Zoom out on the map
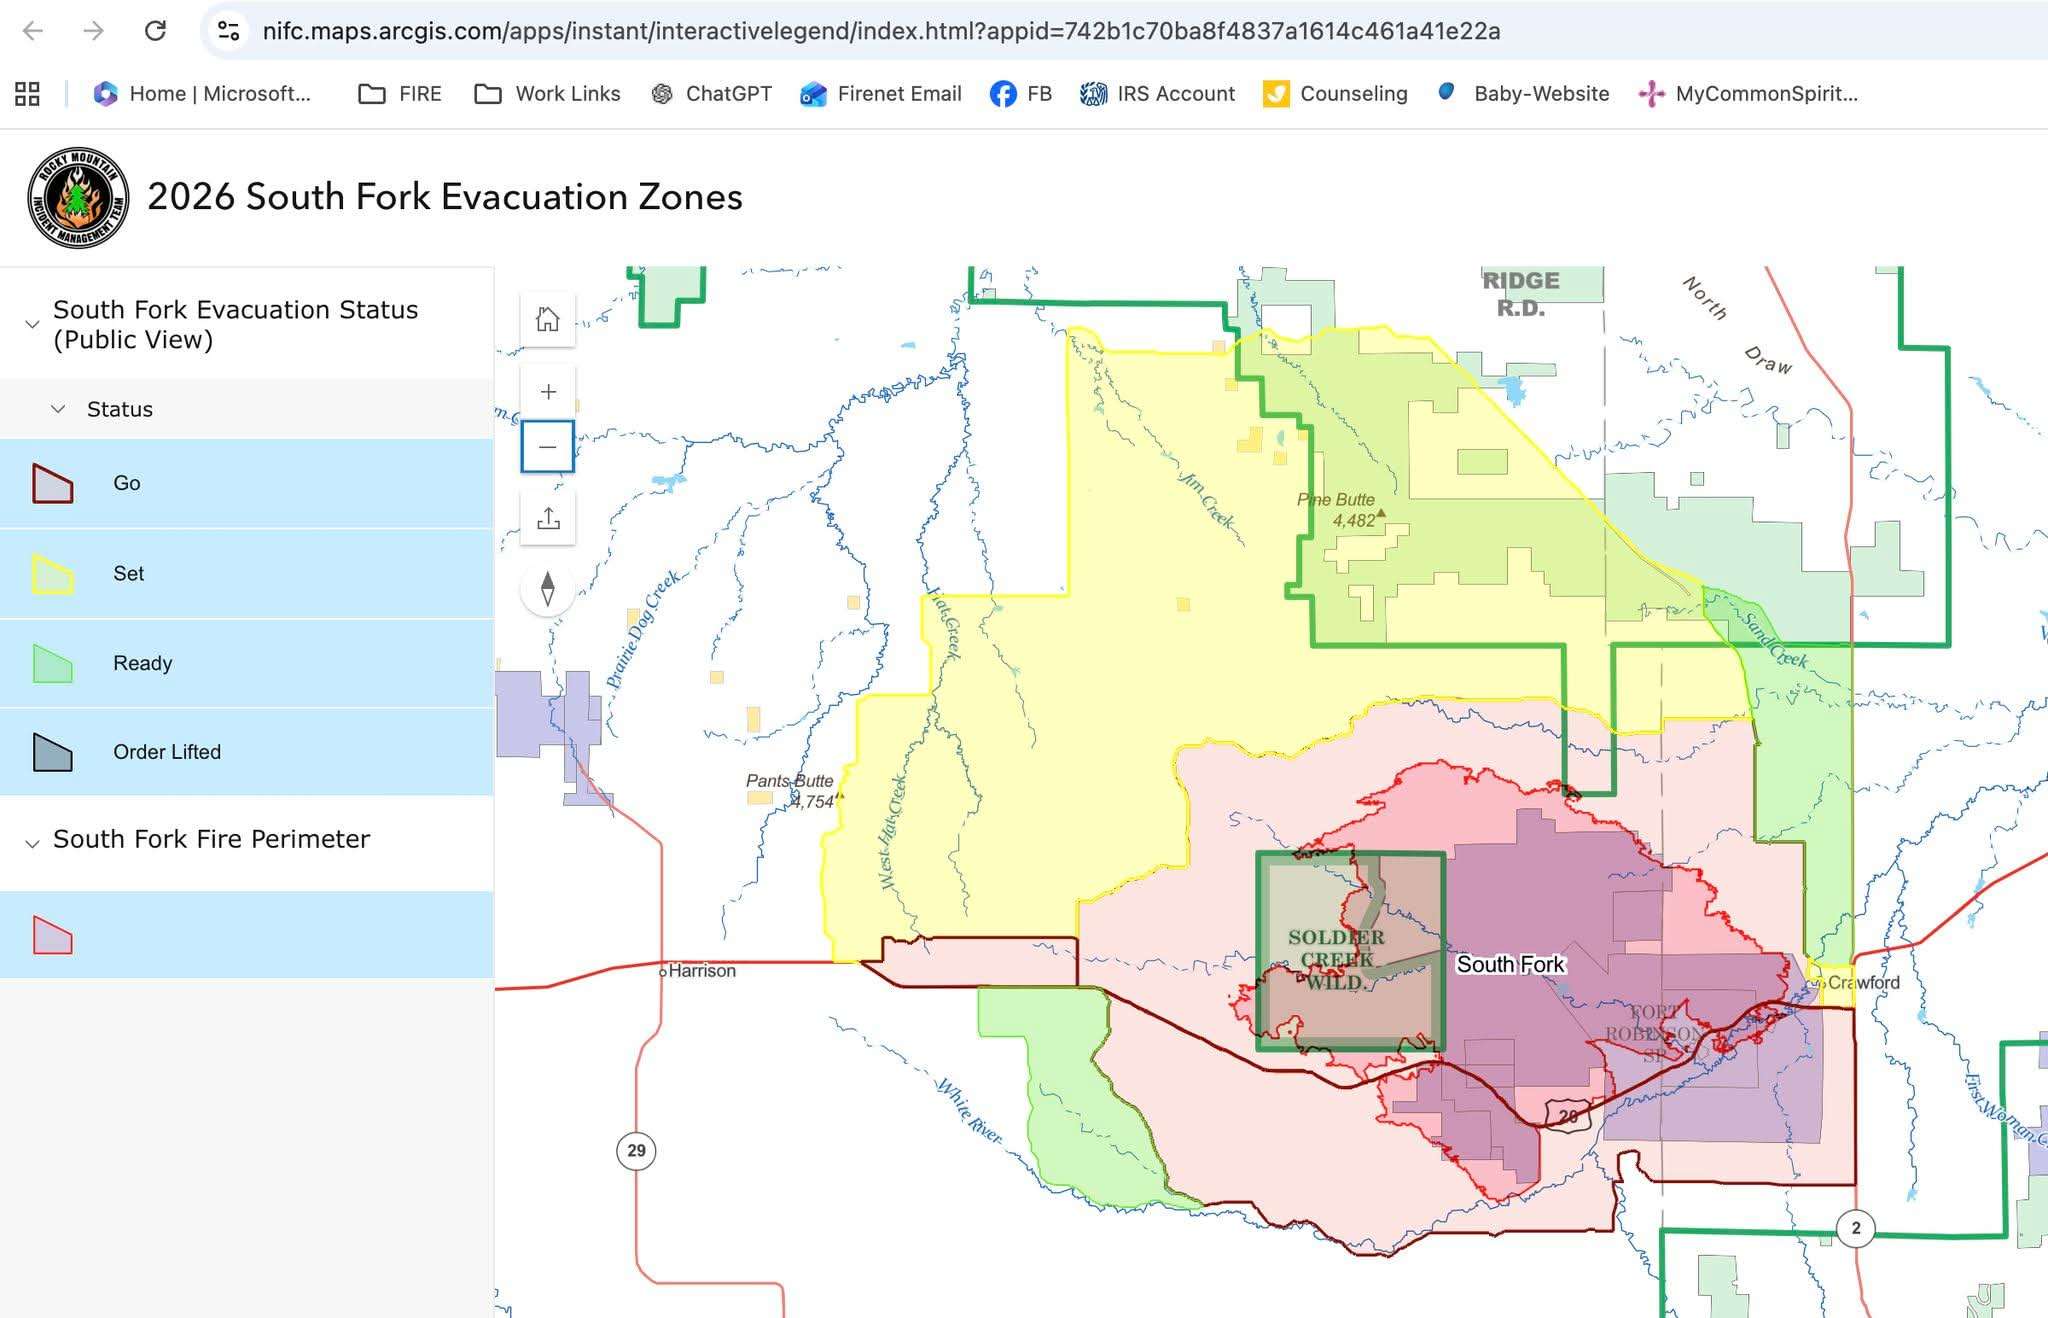Screen dimensions: 2048x1318 [548, 446]
